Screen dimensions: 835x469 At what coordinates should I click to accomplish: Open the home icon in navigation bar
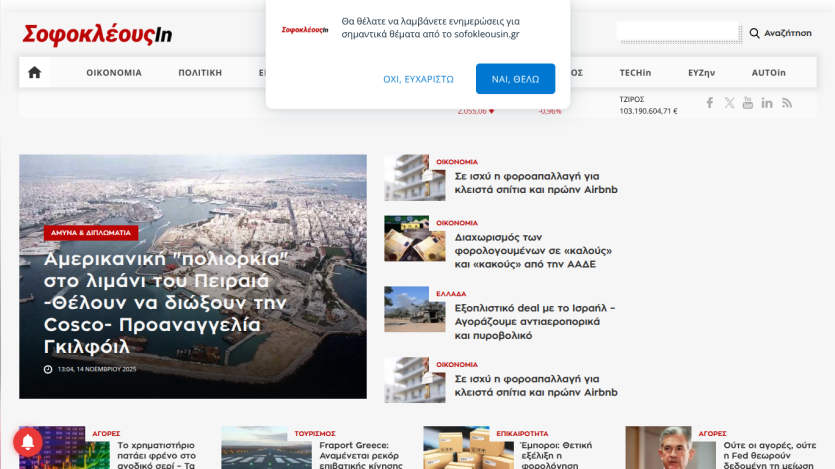[35, 72]
